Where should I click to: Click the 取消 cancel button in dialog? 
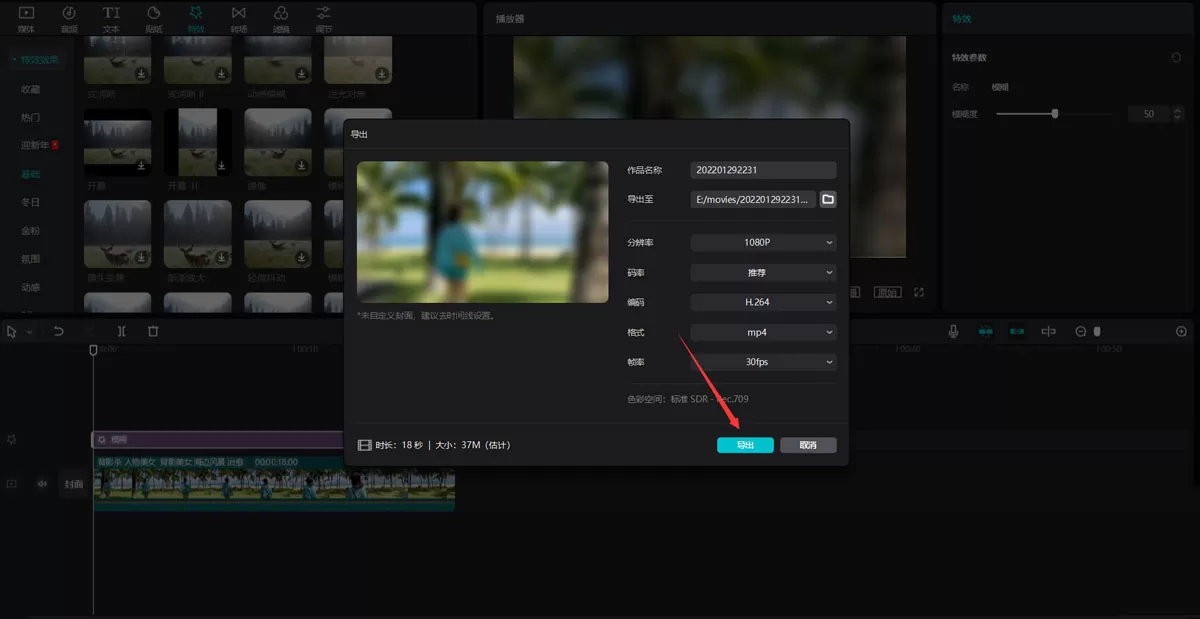tap(808, 445)
